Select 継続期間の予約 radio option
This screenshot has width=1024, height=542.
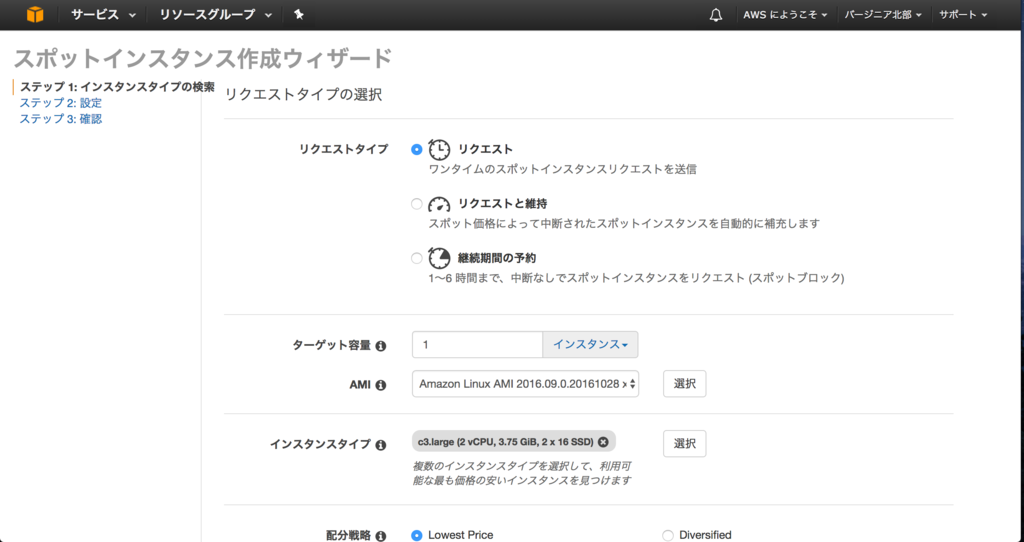click(x=417, y=258)
